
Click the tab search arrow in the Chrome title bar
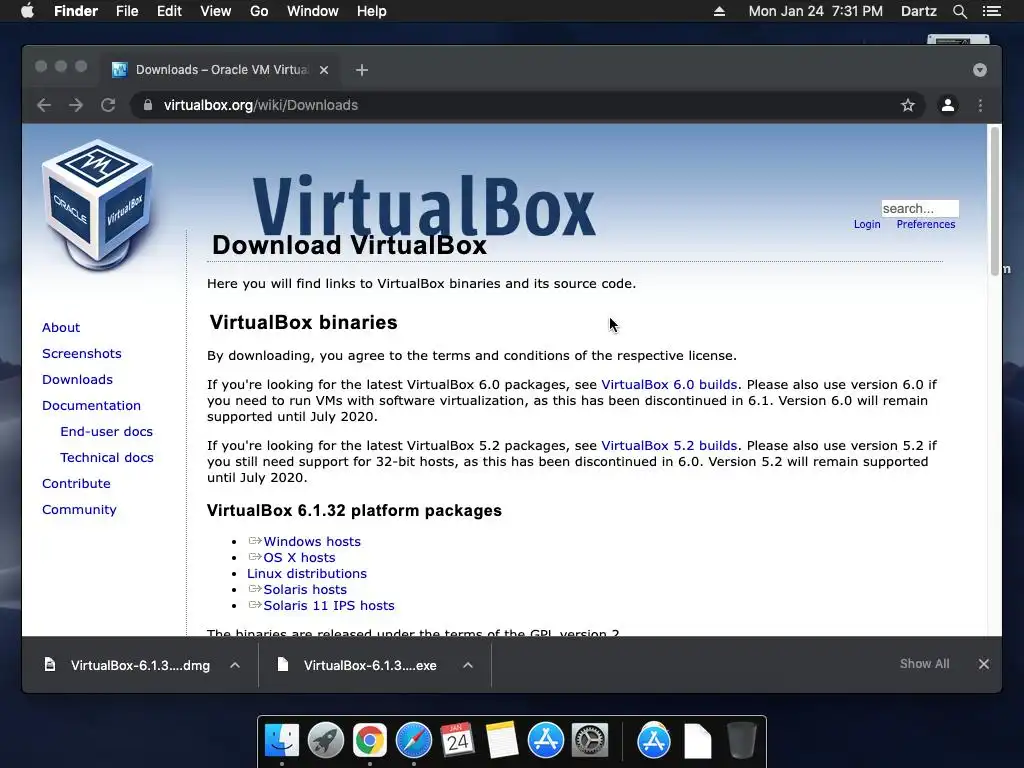[x=980, y=70]
